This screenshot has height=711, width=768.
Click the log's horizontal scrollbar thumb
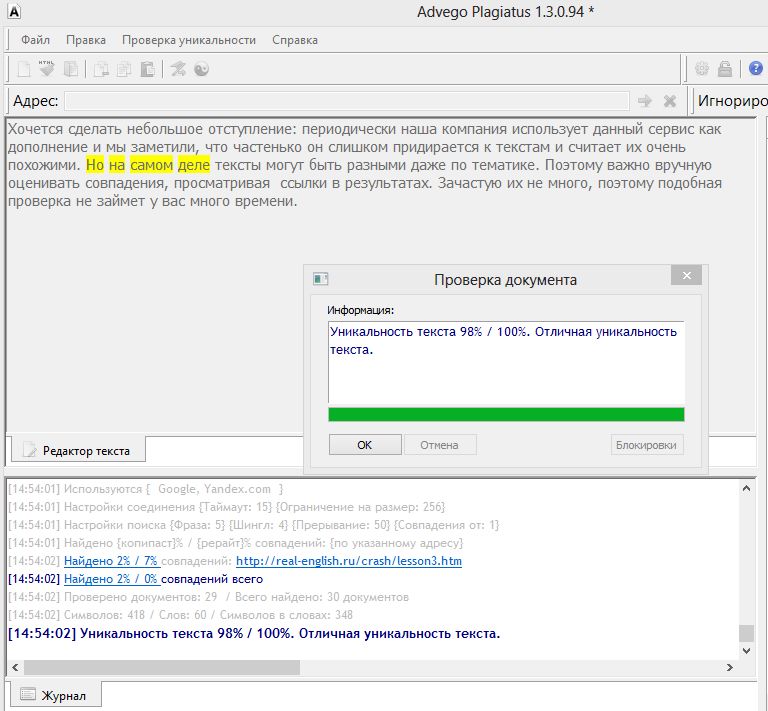pos(162,667)
